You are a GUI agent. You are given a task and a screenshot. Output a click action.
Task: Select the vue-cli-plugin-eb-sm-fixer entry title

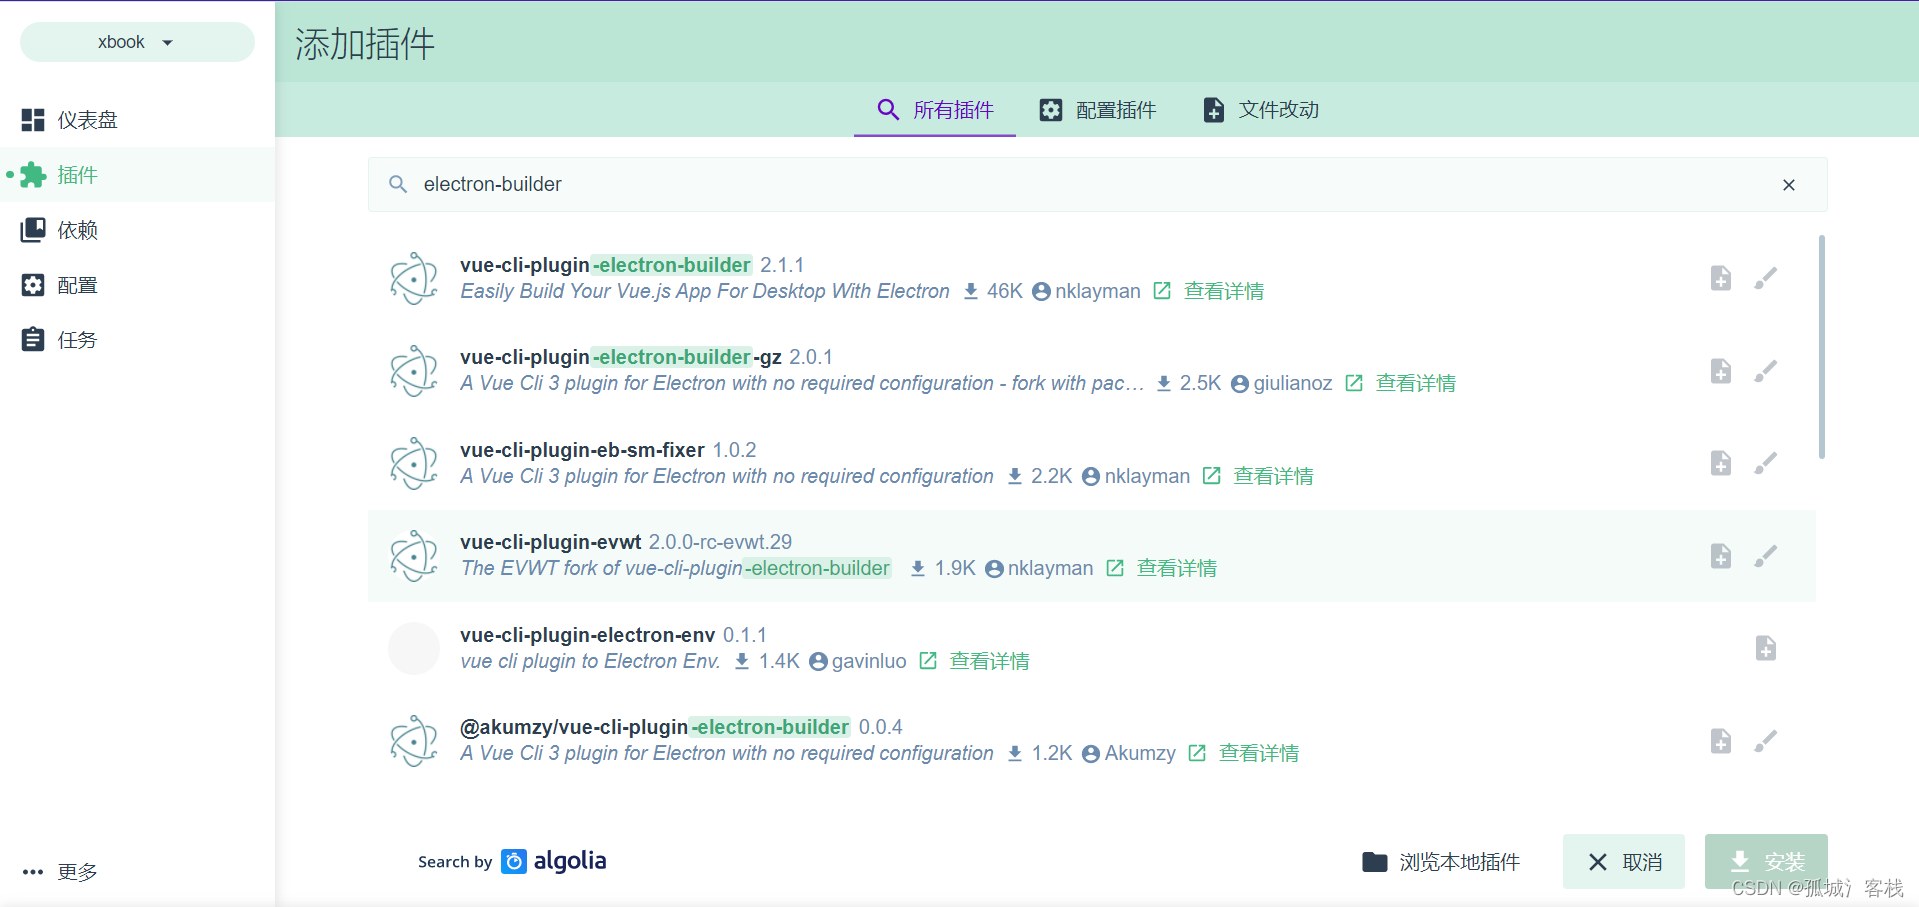click(x=582, y=450)
